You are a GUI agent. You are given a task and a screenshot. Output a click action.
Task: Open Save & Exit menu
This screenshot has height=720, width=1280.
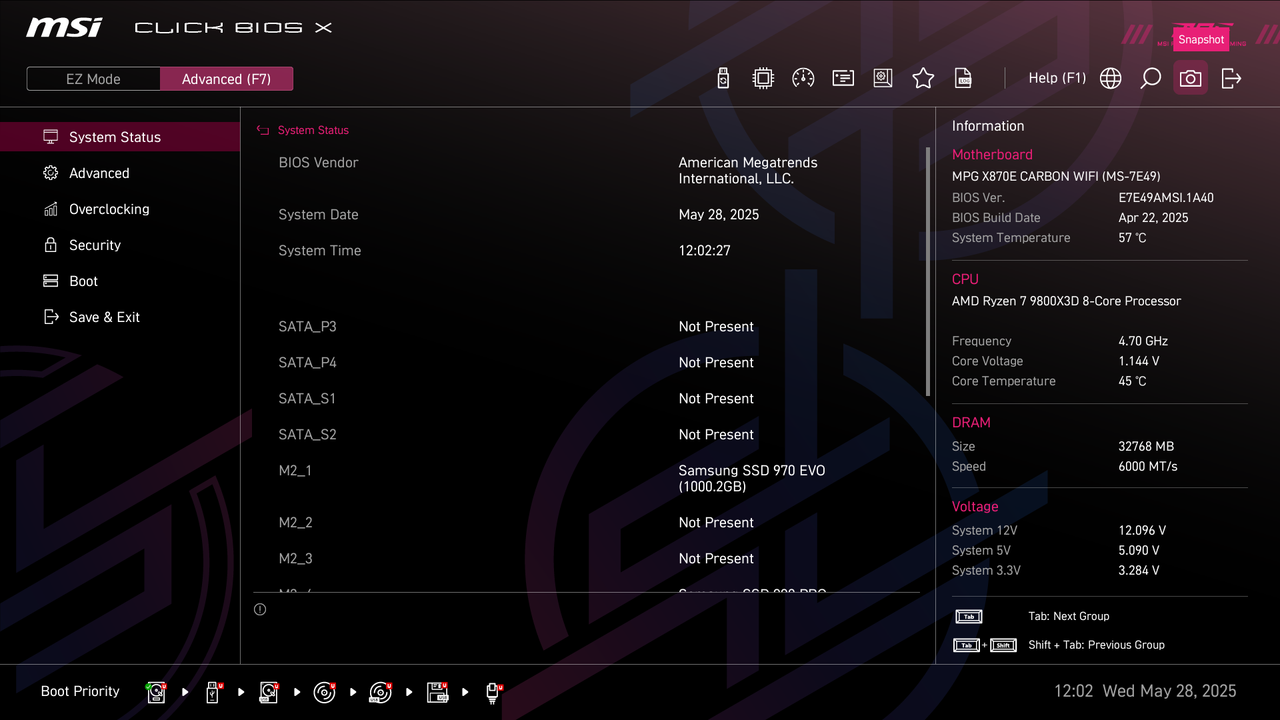pos(120,317)
